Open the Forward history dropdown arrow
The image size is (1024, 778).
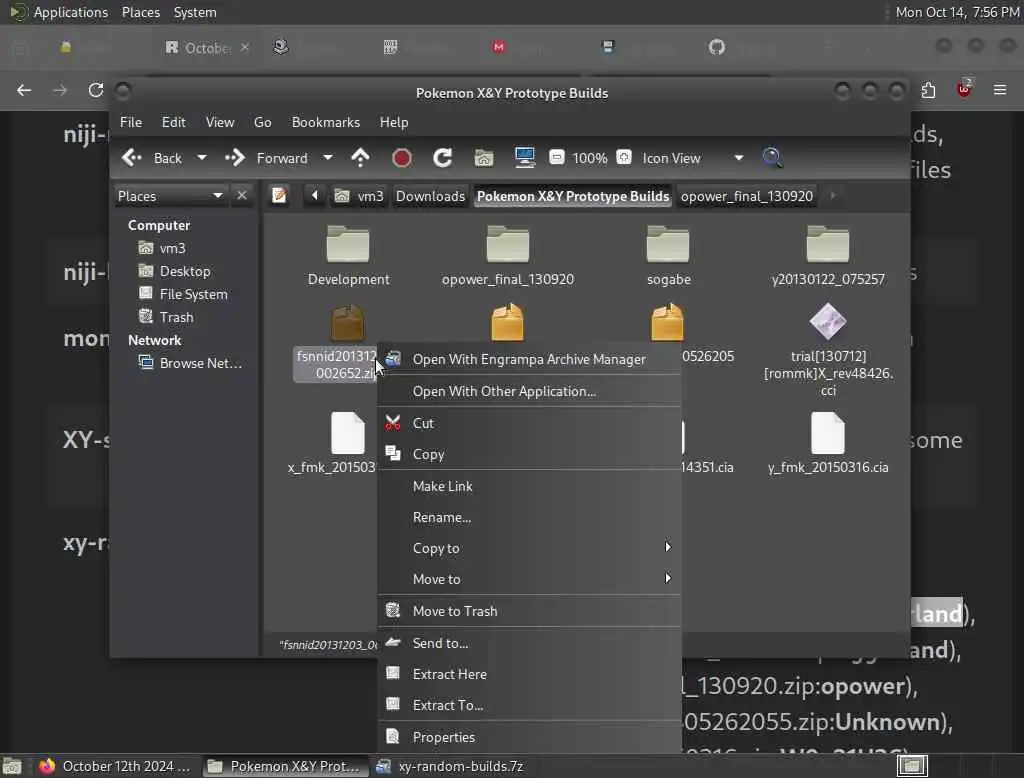point(328,158)
